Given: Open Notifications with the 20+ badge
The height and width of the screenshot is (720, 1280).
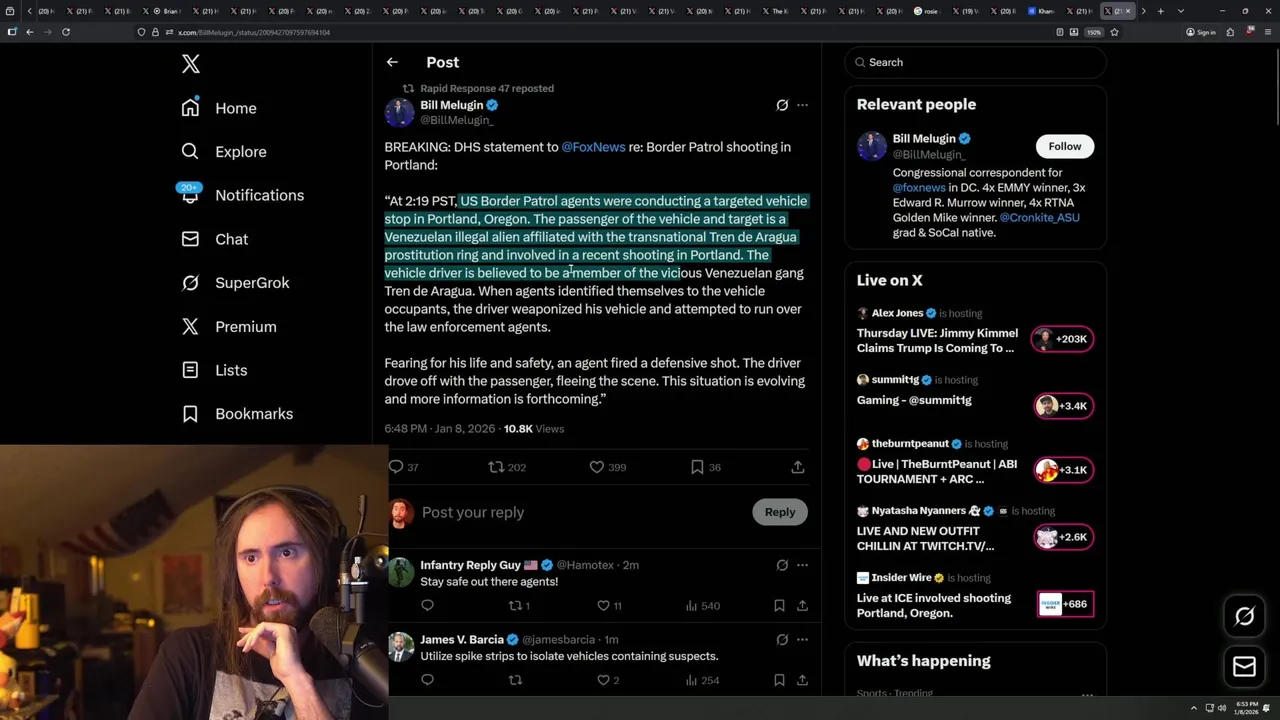Looking at the screenshot, I should click(241, 195).
